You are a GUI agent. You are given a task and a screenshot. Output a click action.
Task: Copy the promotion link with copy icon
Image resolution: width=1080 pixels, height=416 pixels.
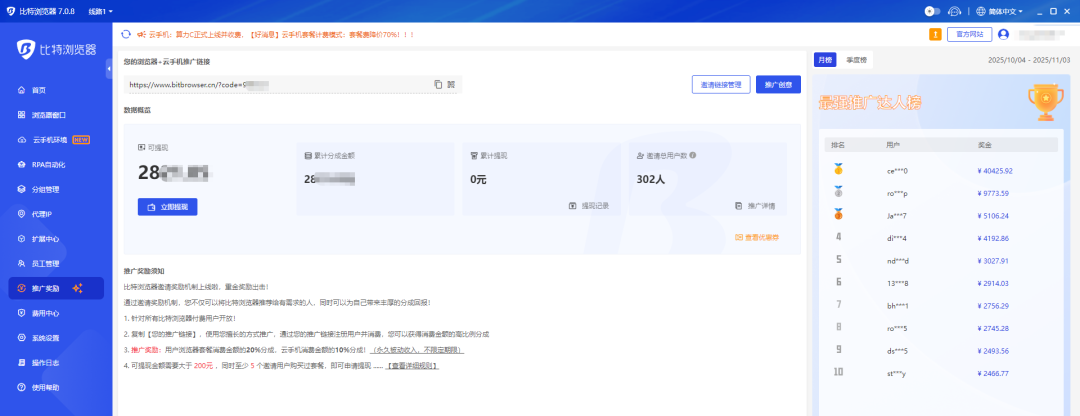coord(438,84)
